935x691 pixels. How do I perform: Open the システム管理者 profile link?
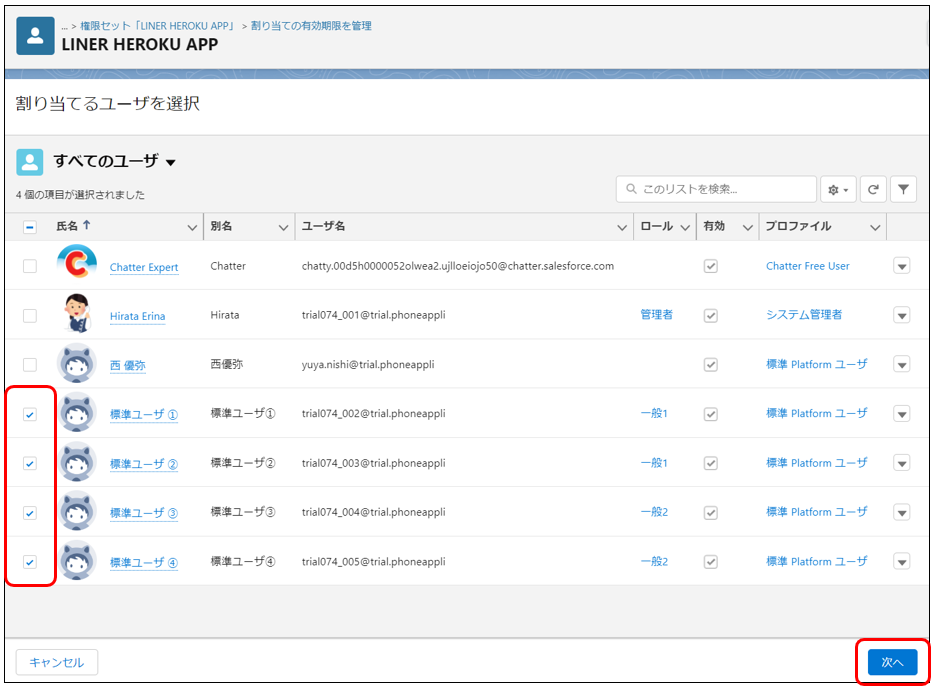[804, 315]
